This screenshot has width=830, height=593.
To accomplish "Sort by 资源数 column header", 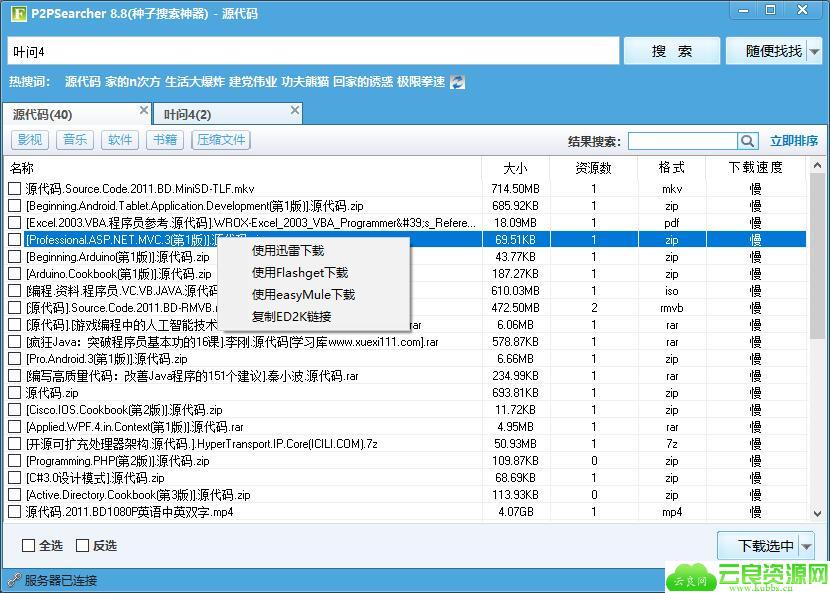I will tap(594, 168).
